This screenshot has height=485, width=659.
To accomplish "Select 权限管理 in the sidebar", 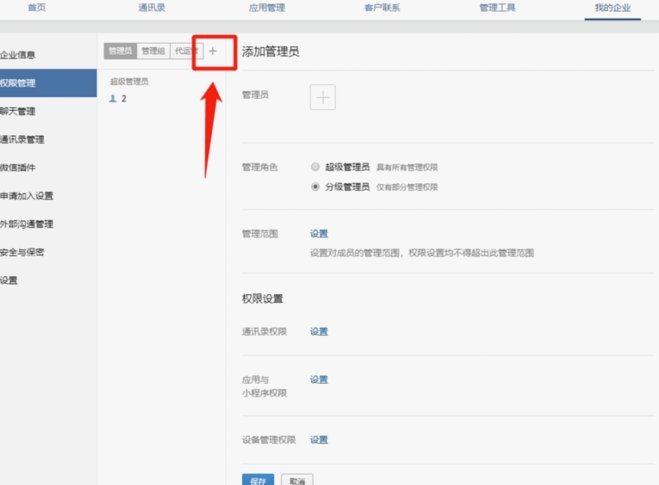I will click(x=48, y=83).
